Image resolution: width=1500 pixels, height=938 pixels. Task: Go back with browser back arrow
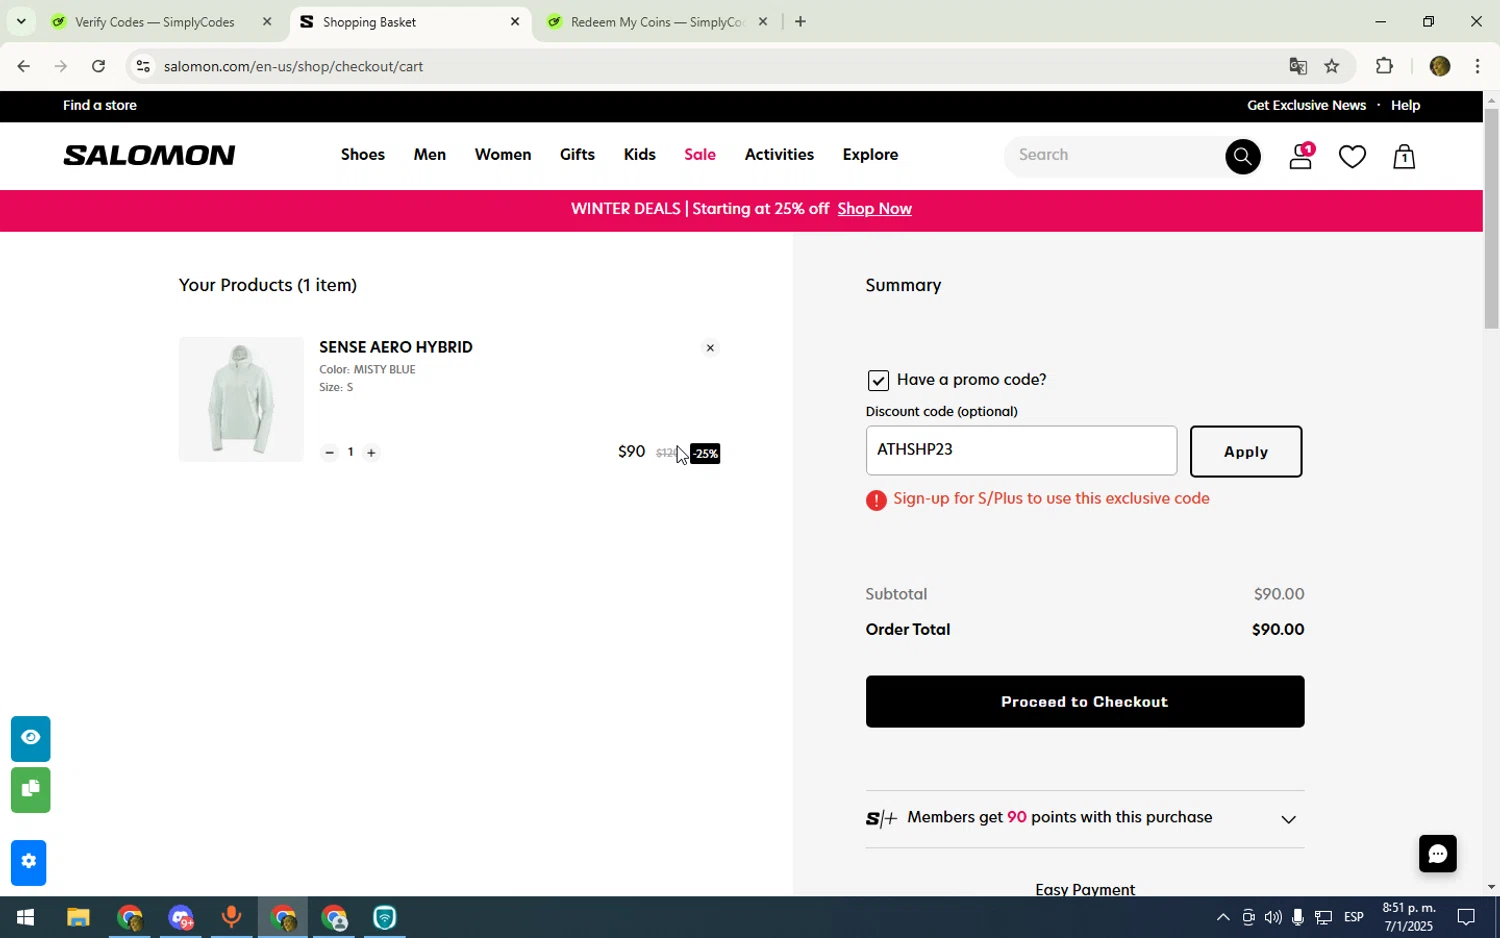[x=23, y=66]
